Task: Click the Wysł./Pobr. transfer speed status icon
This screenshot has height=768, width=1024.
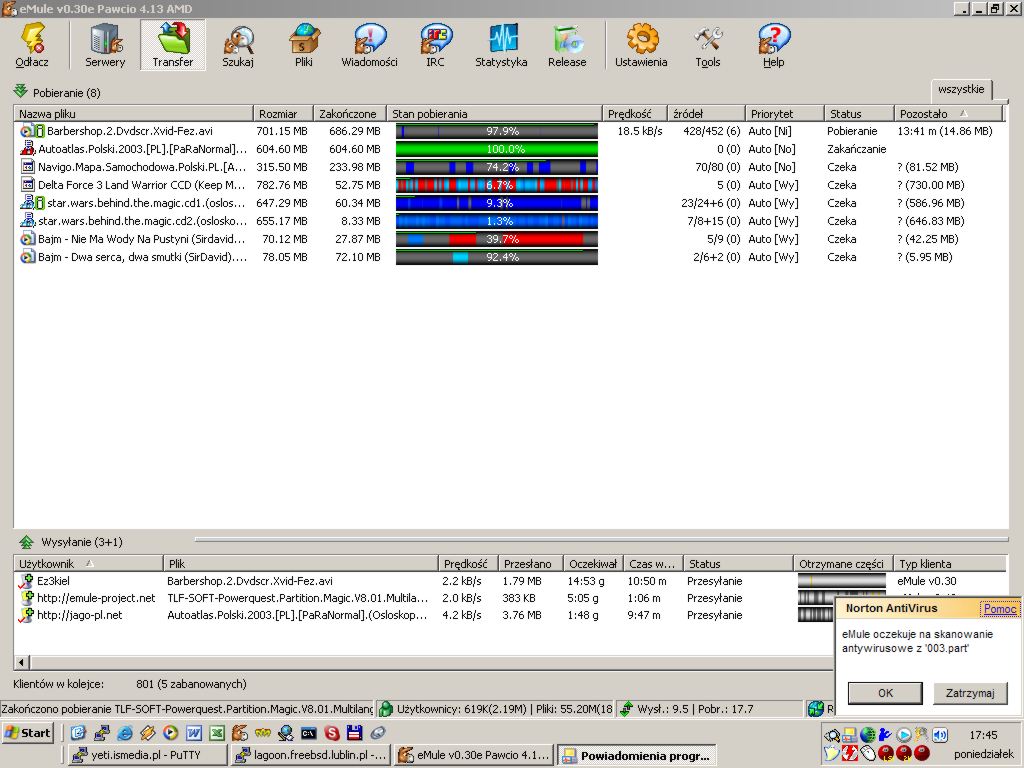Action: (626, 709)
